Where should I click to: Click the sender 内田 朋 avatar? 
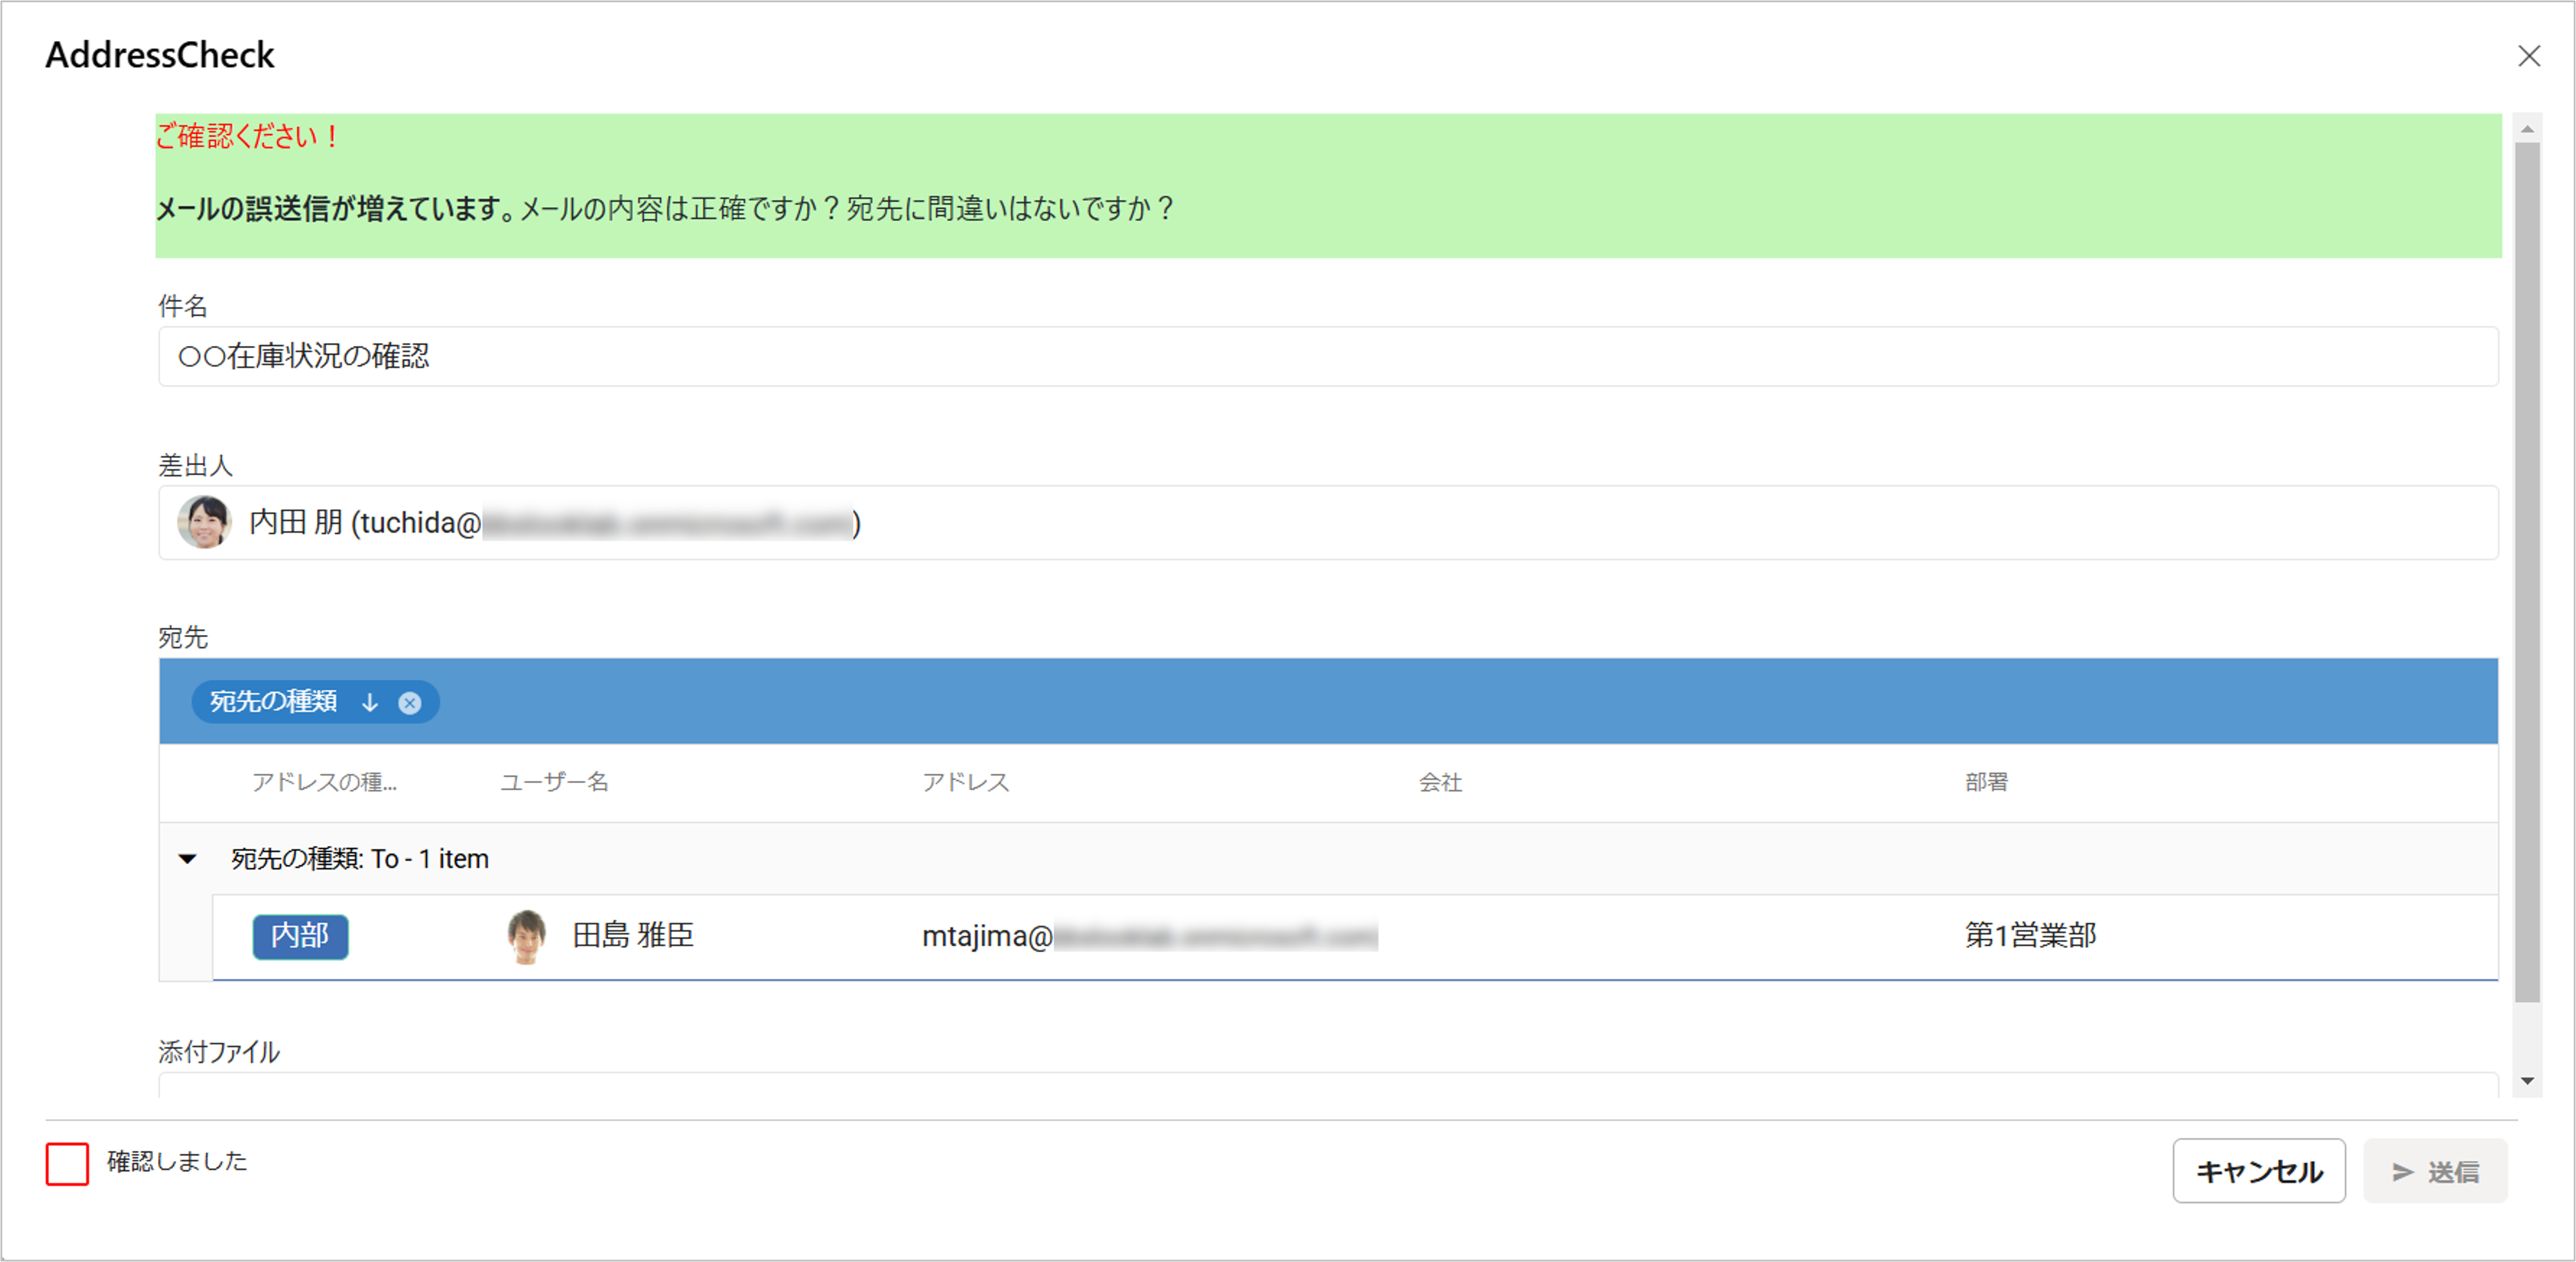tap(204, 523)
